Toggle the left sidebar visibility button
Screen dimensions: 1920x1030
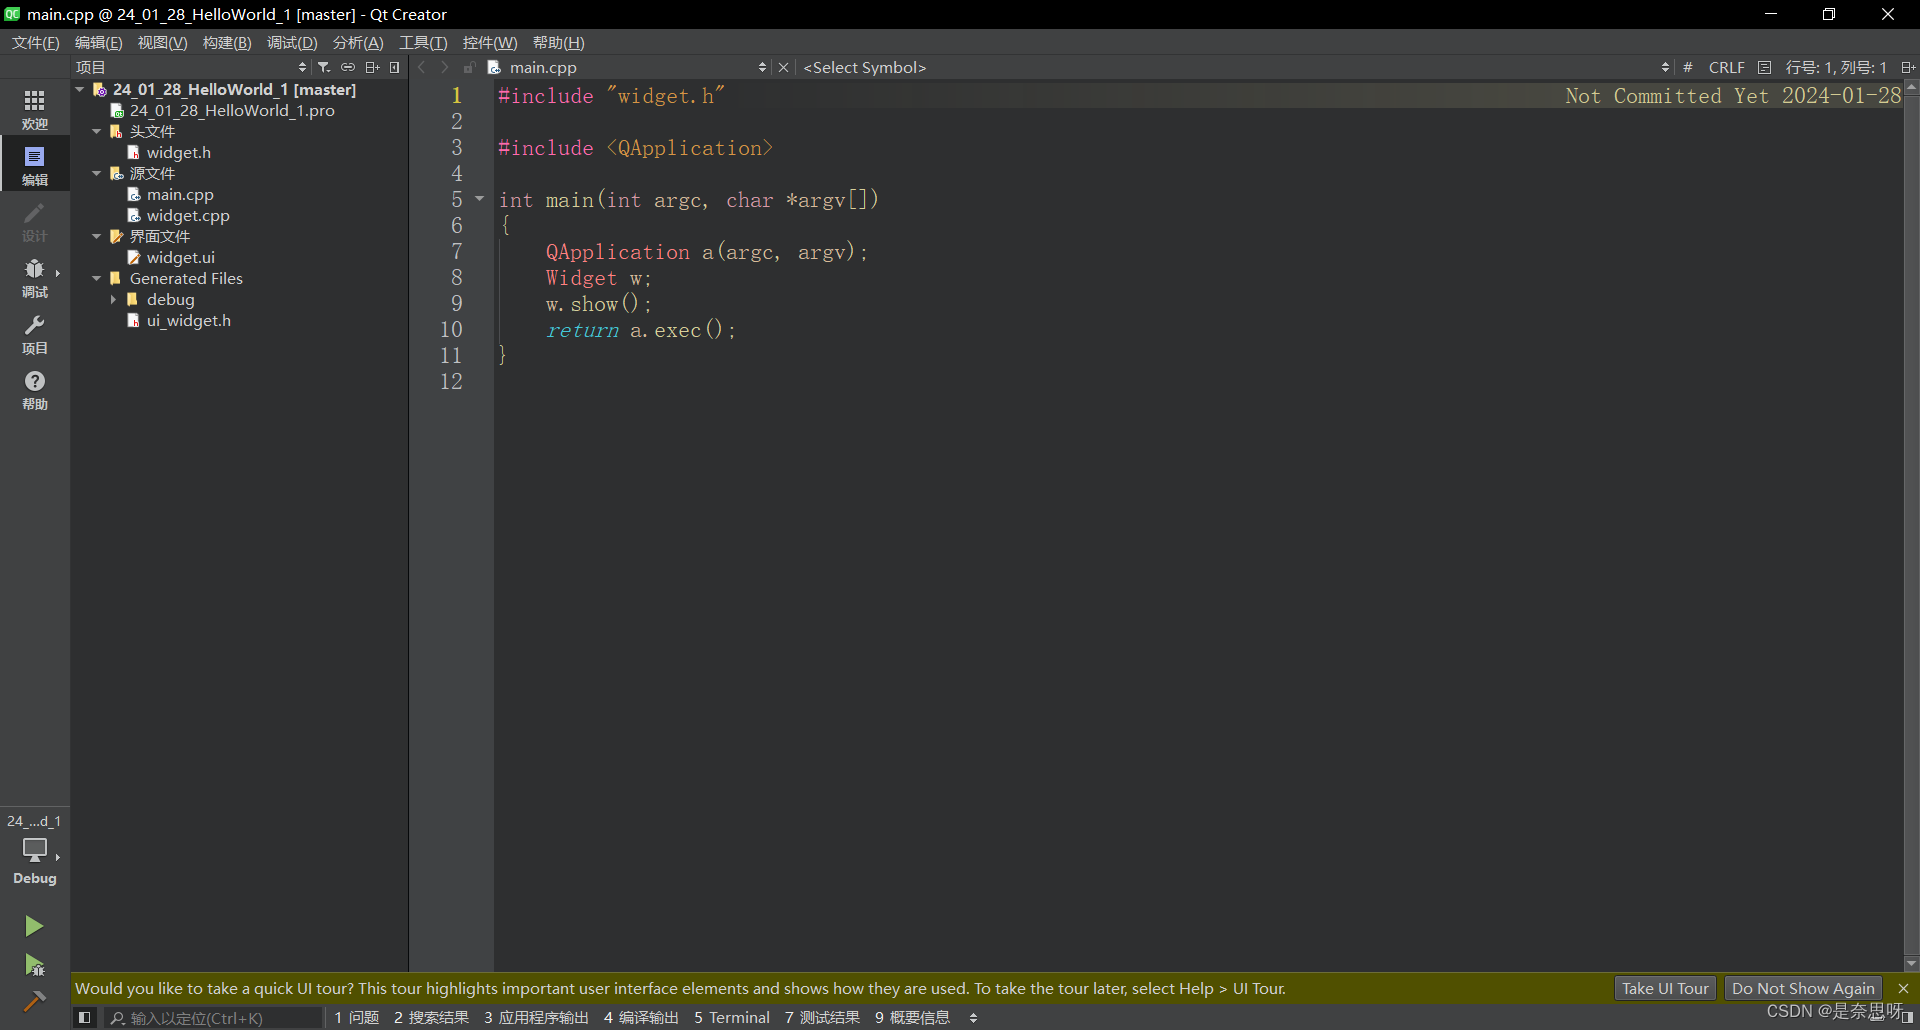click(x=85, y=1017)
